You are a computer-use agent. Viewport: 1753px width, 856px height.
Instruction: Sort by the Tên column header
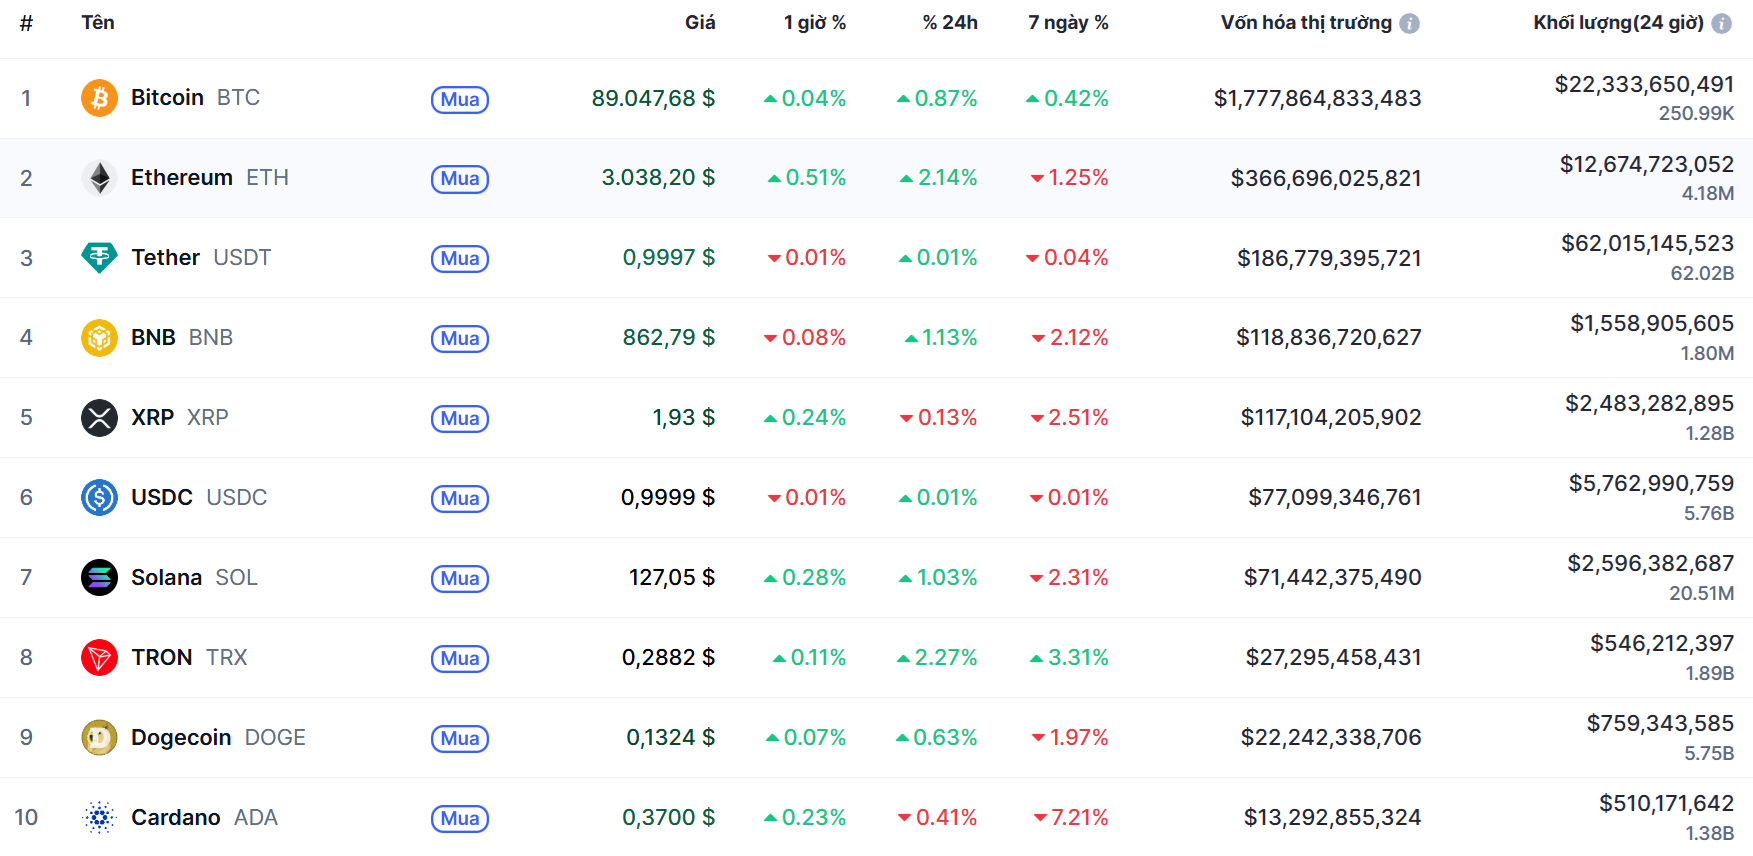coord(98,22)
